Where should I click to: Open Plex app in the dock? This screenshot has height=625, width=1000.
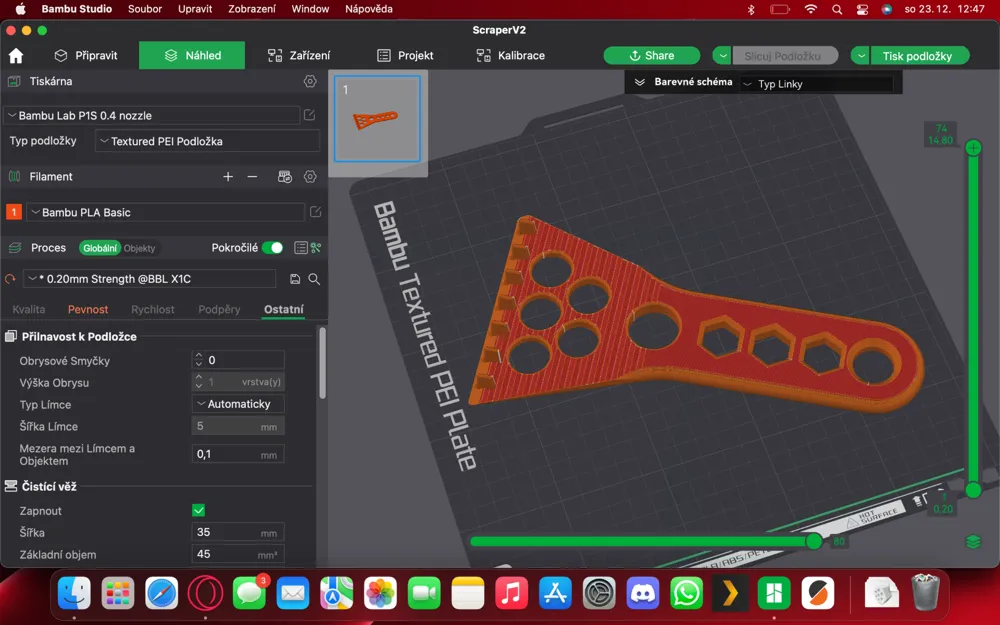[x=730, y=594]
